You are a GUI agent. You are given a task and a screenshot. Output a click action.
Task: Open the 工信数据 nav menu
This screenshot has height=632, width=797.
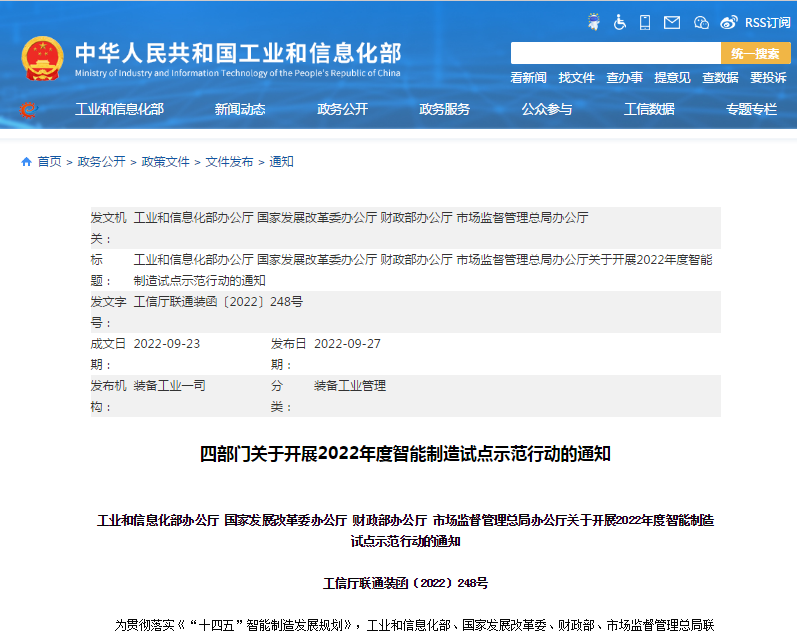tap(649, 109)
